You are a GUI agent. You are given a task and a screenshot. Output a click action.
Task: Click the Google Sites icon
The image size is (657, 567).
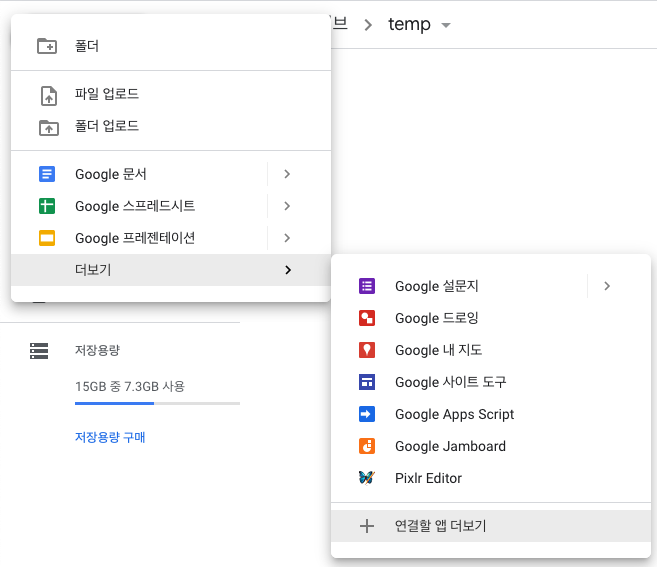367,382
